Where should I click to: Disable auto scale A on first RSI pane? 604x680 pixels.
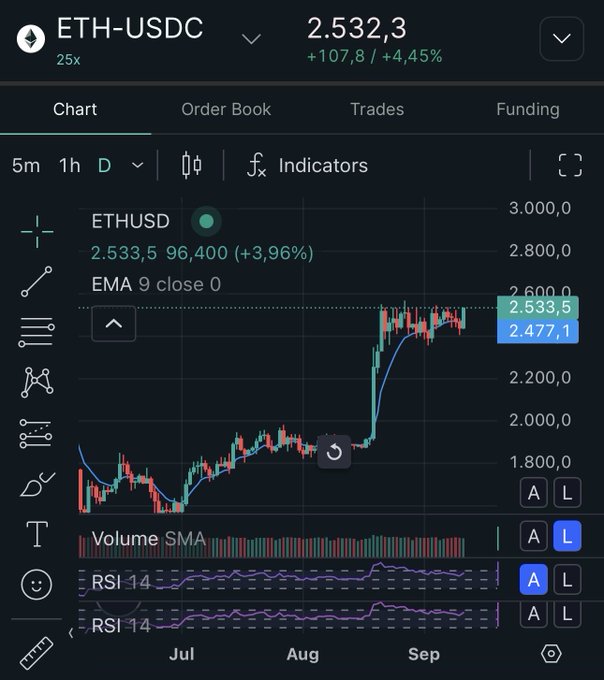533,579
